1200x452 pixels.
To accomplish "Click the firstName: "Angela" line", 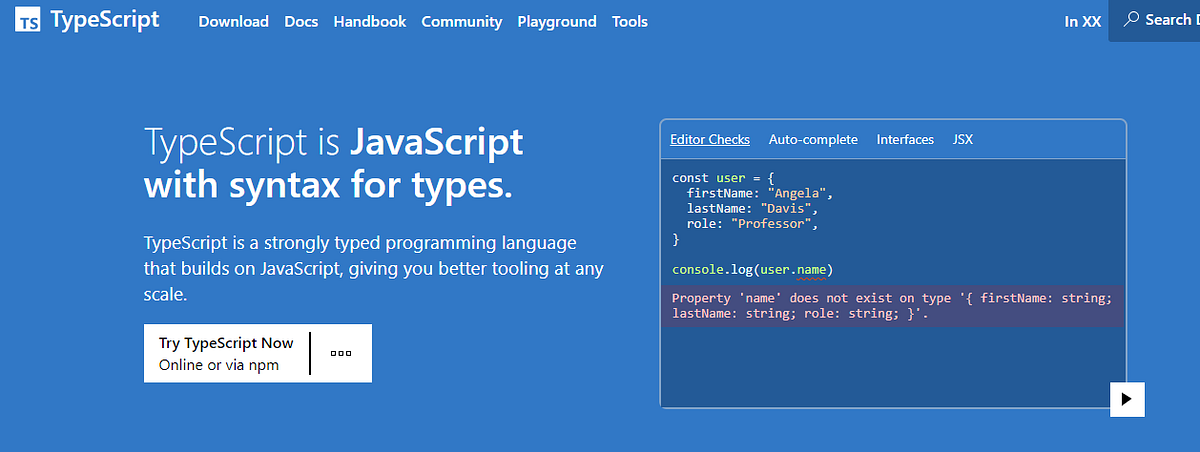I will pyautogui.click(x=760, y=194).
